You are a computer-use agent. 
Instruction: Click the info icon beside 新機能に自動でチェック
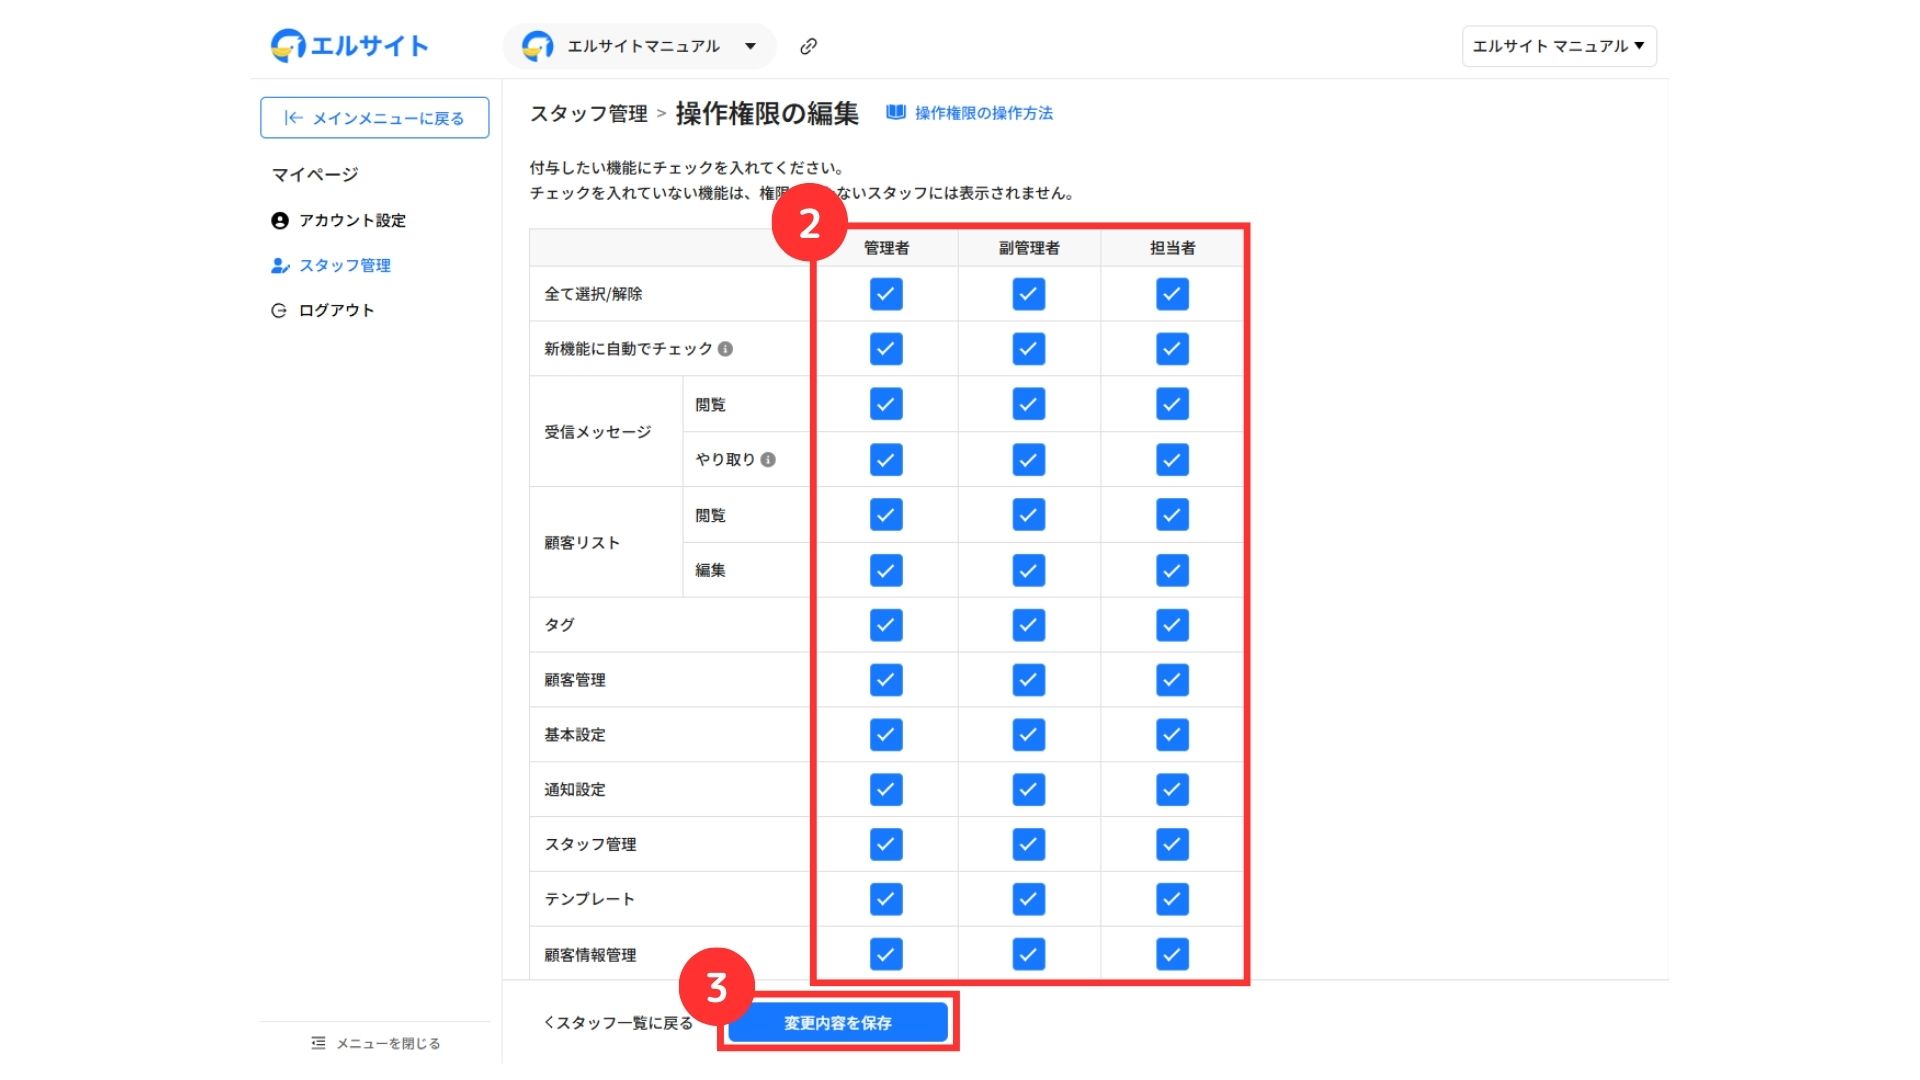(726, 349)
